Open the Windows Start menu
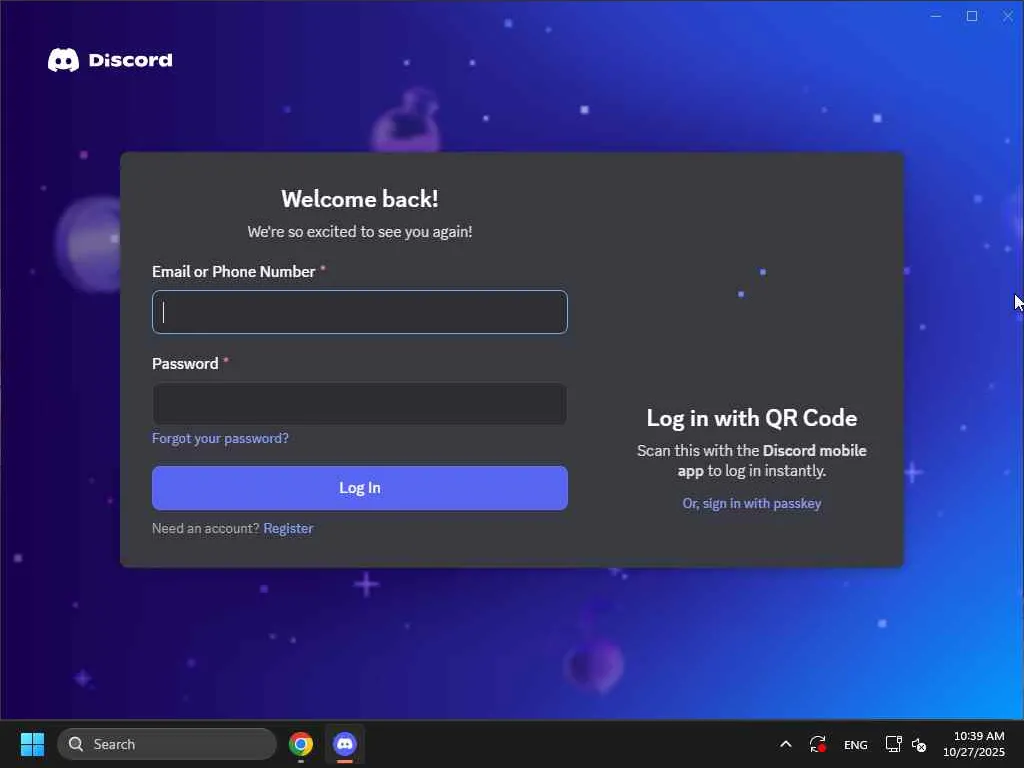Screen dimensions: 1024x768 [x=32, y=744]
